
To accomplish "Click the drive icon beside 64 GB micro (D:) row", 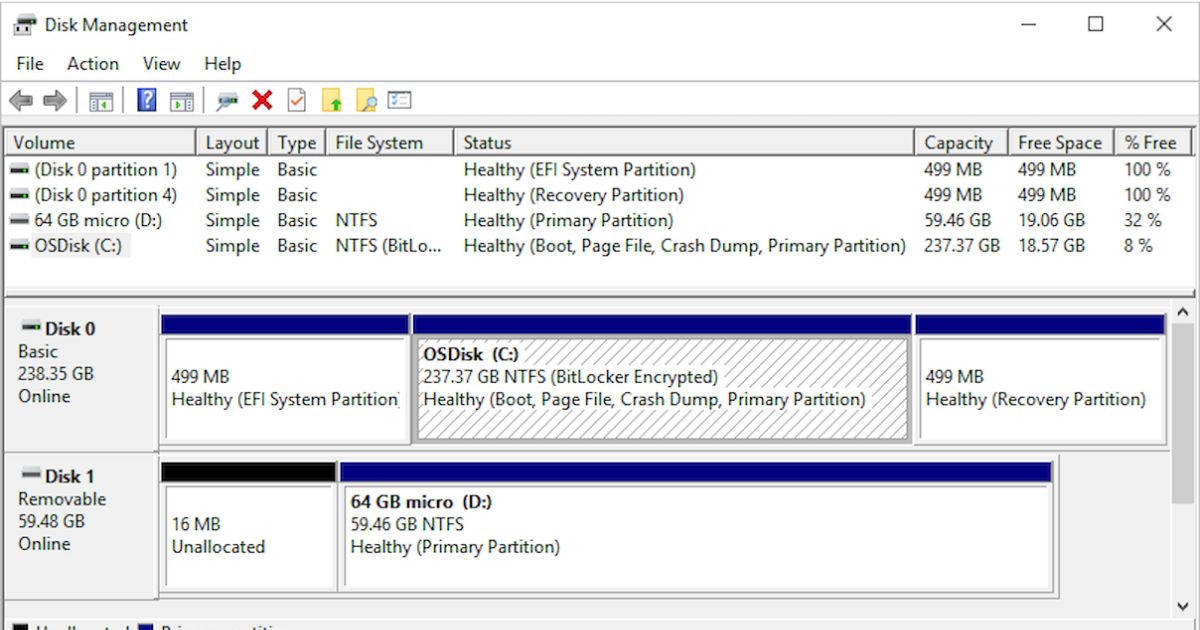I will click(19, 221).
